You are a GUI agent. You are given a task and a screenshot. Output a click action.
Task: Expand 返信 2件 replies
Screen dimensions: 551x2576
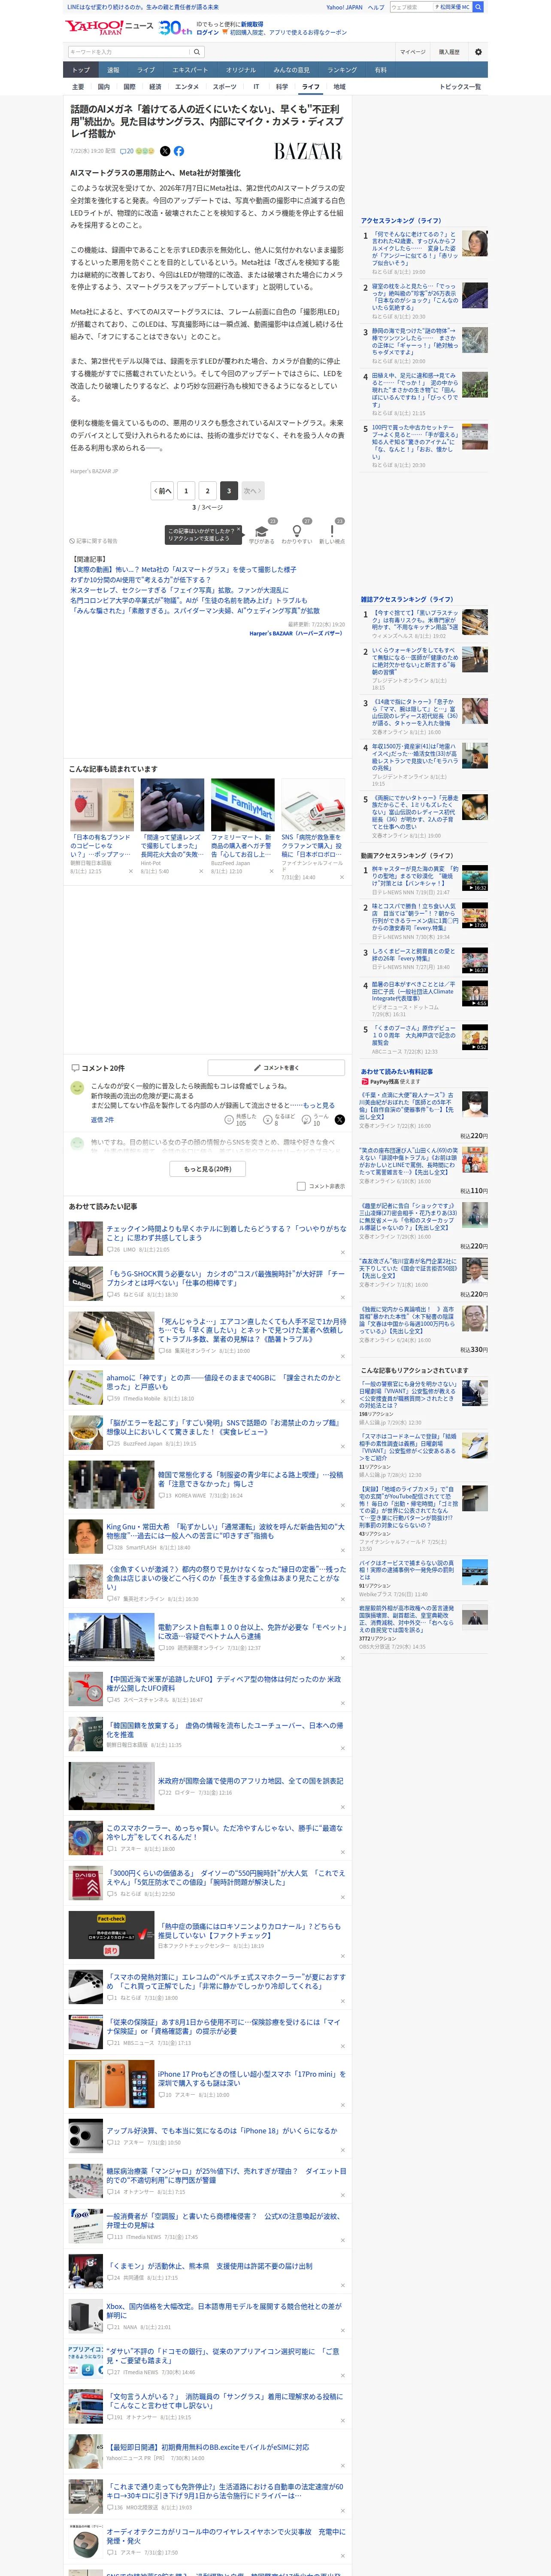pos(103,1120)
